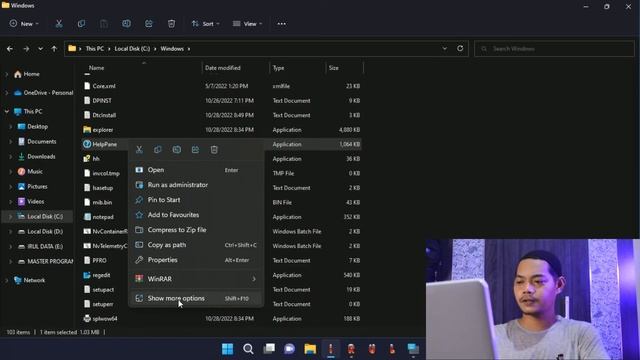Choose Add to Favourites
The height and width of the screenshot is (360, 640).
pos(196,215)
